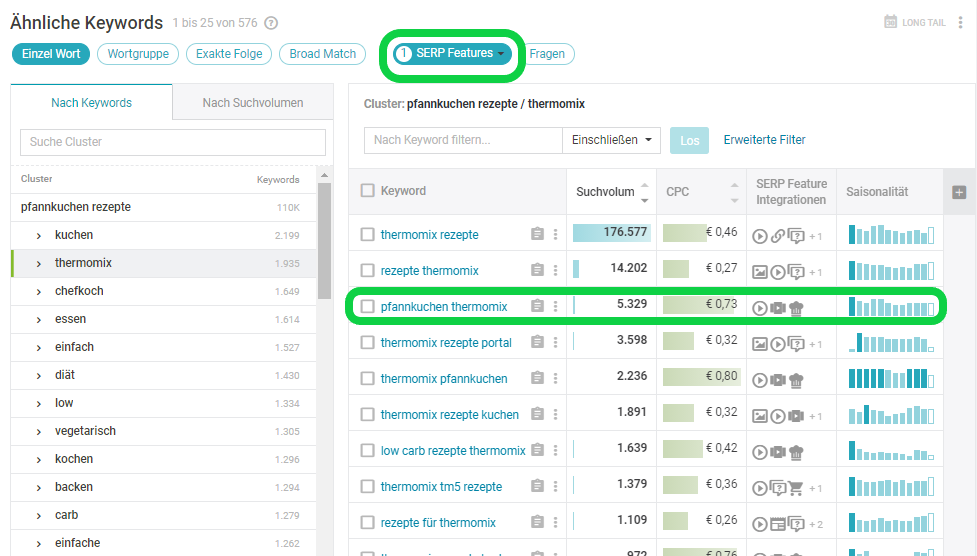Click the Fragen button
Viewport: 977px width, 556px height.
(547, 54)
